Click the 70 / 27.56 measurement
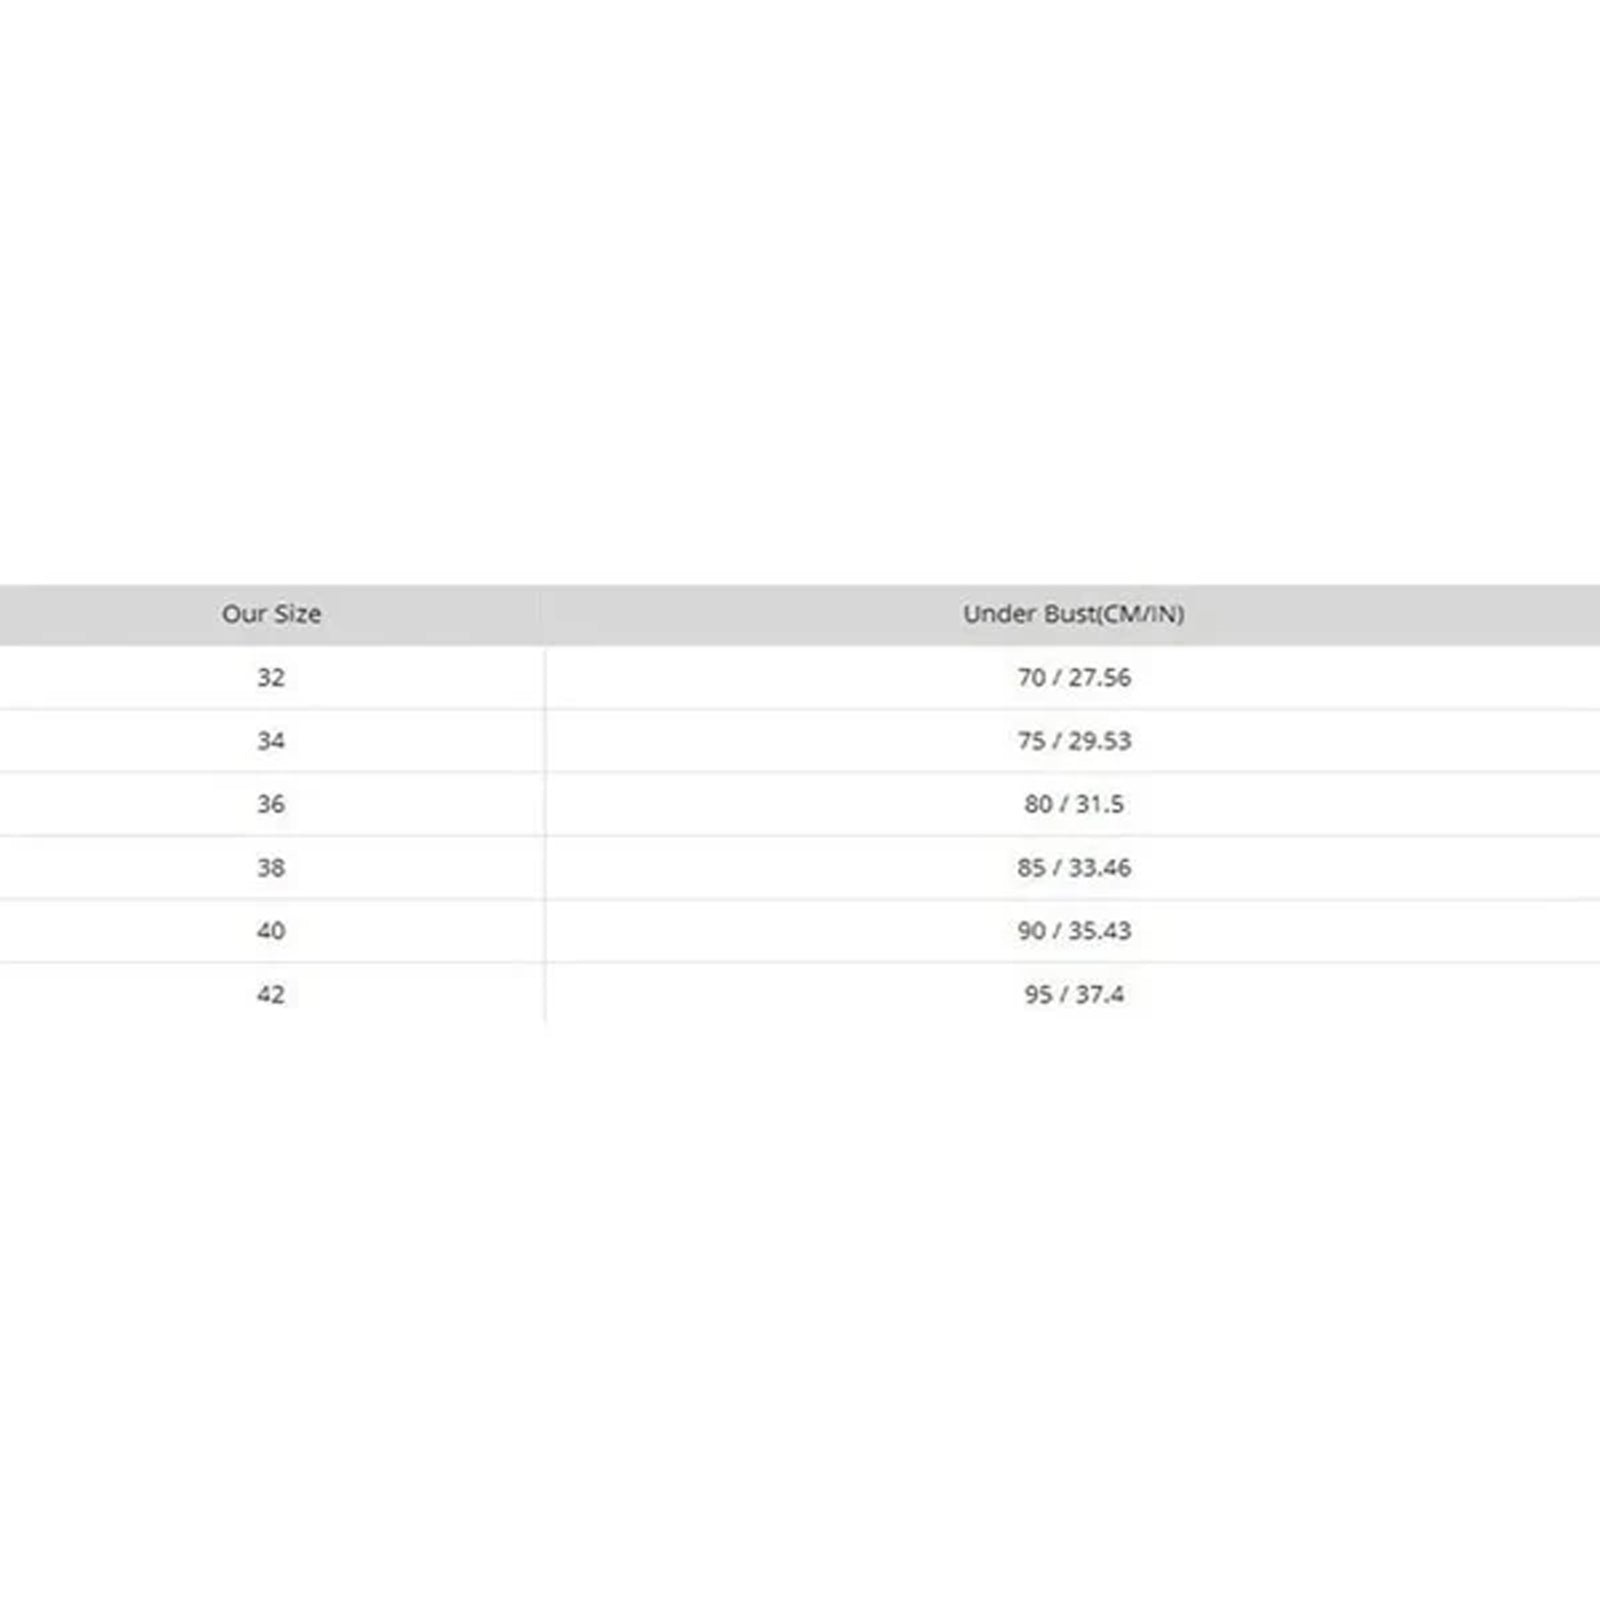 click(1074, 677)
